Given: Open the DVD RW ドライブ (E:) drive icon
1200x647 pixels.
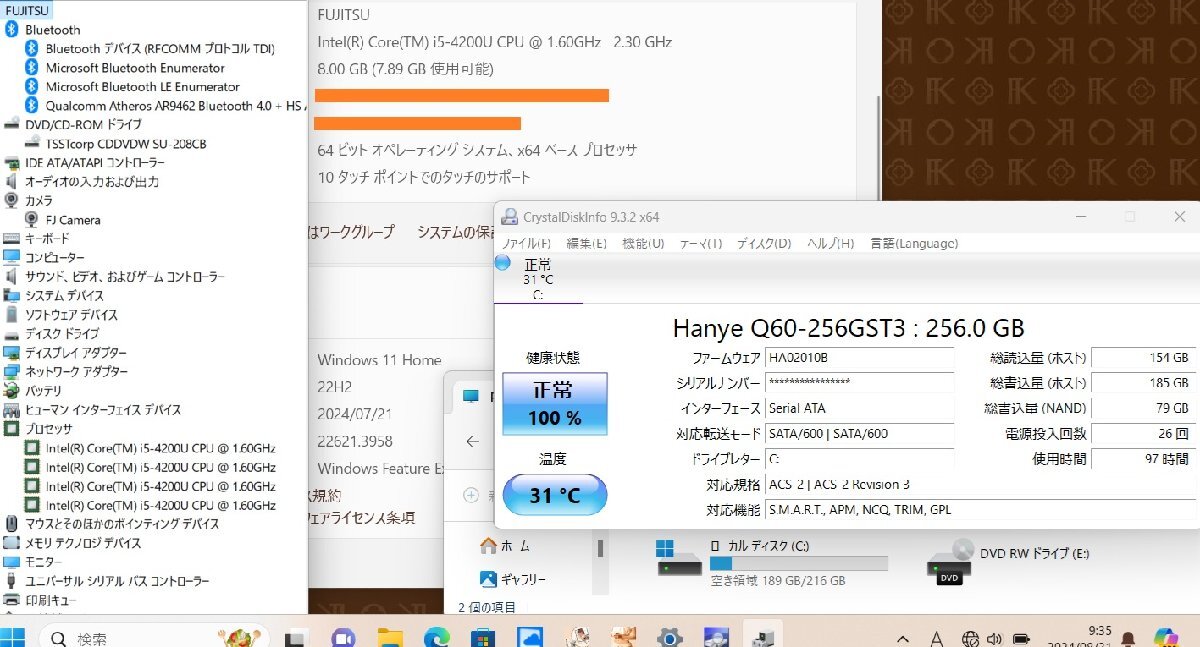Looking at the screenshot, I should click(x=951, y=562).
